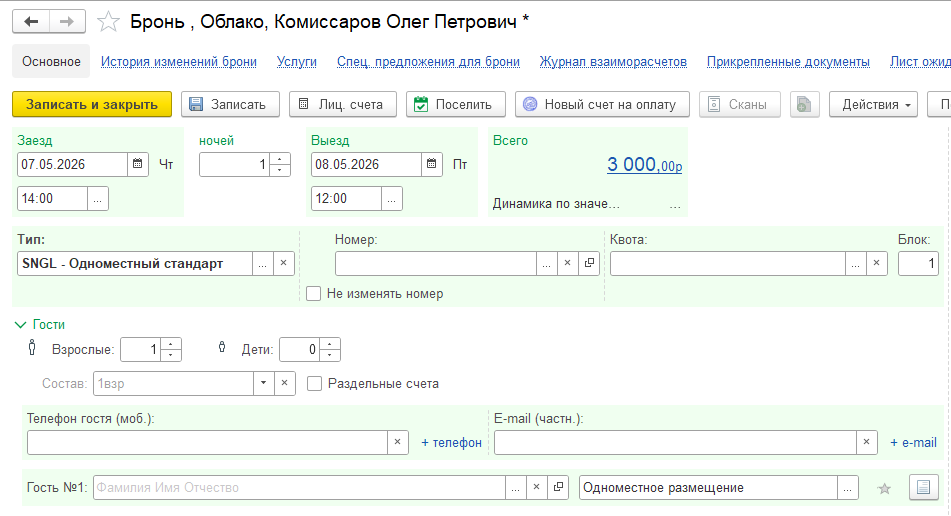The width and height of the screenshot is (951, 516).
Task: Click the Сканы button
Action: [x=739, y=104]
